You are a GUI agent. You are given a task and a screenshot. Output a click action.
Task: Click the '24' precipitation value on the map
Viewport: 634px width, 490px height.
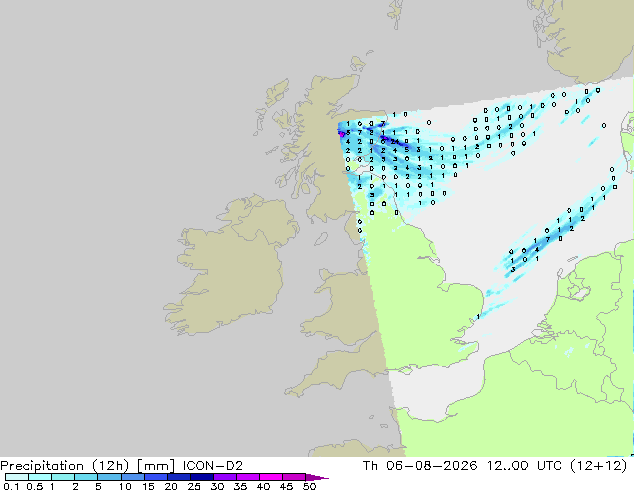click(395, 142)
